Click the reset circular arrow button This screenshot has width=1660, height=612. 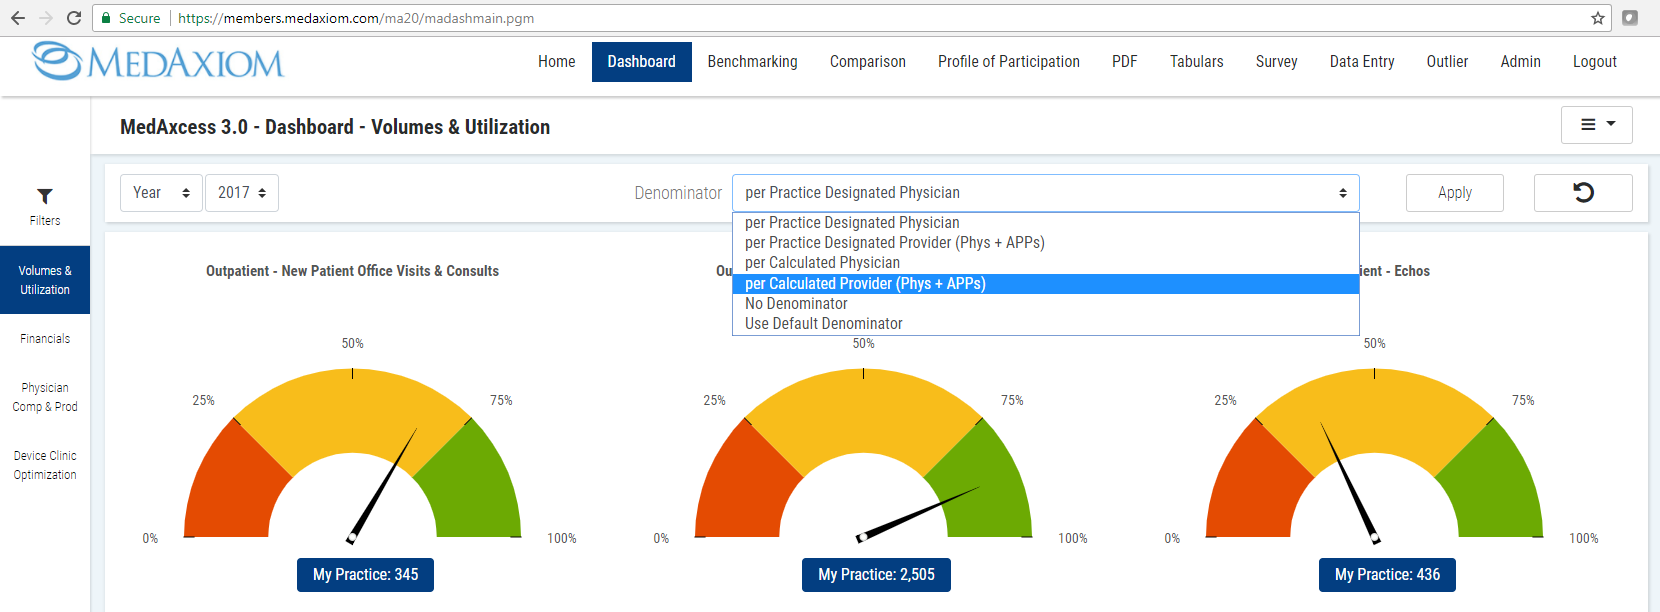pos(1582,193)
